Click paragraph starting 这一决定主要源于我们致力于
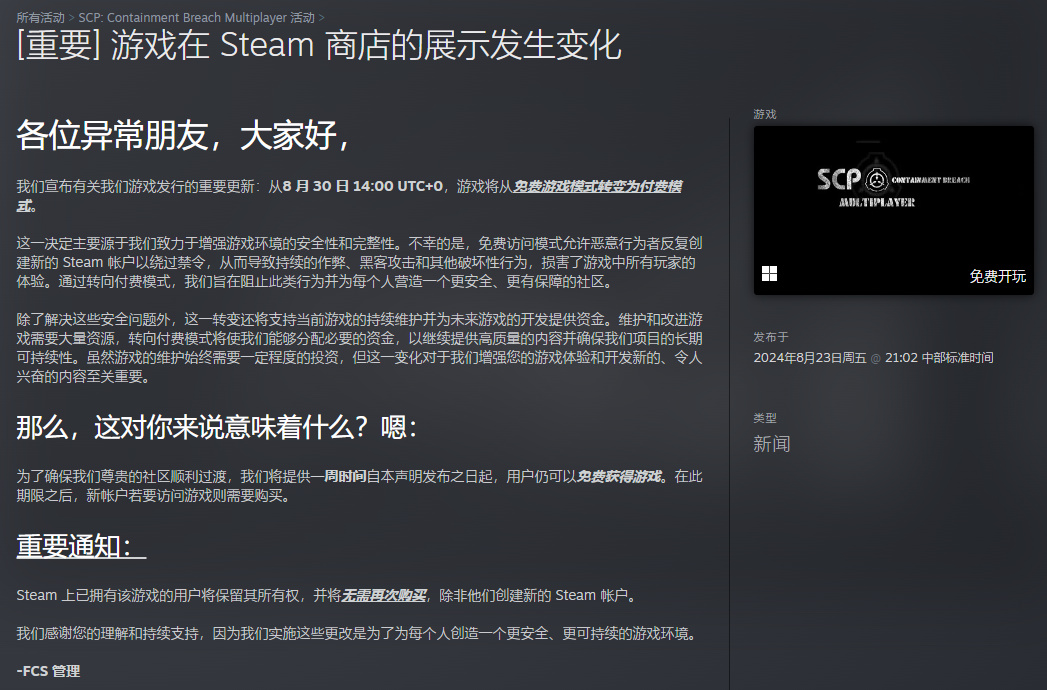Image resolution: width=1047 pixels, height=690 pixels. pyautogui.click(x=359, y=263)
